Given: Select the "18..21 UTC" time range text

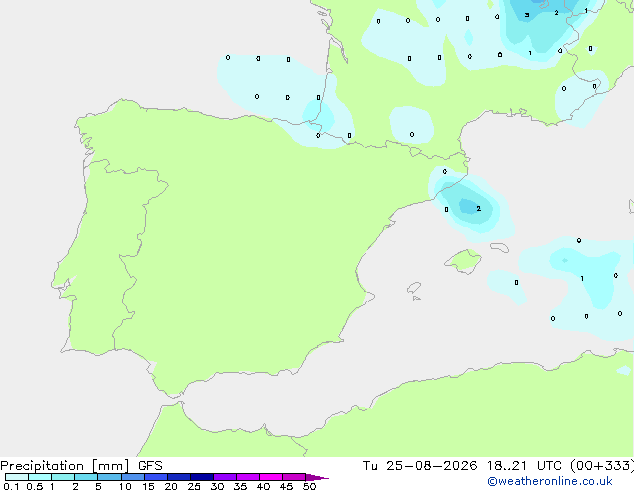Looking at the screenshot, I should [524, 466].
